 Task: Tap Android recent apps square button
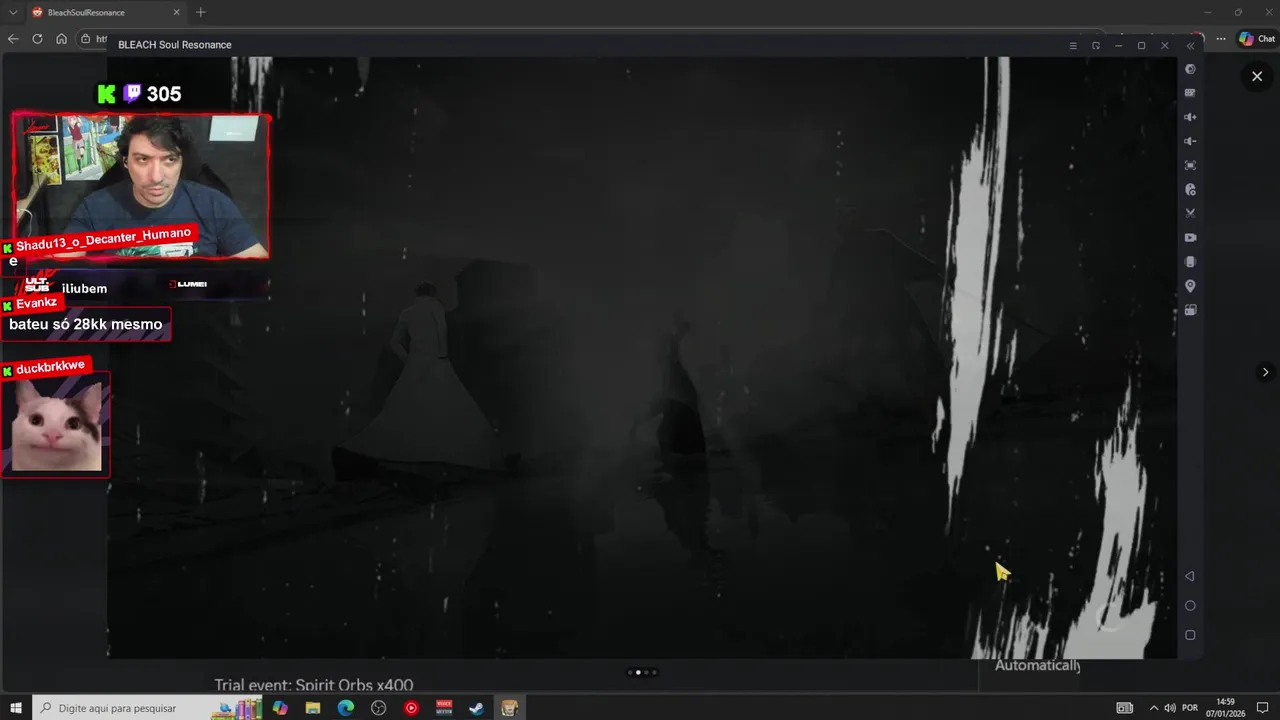point(1190,635)
